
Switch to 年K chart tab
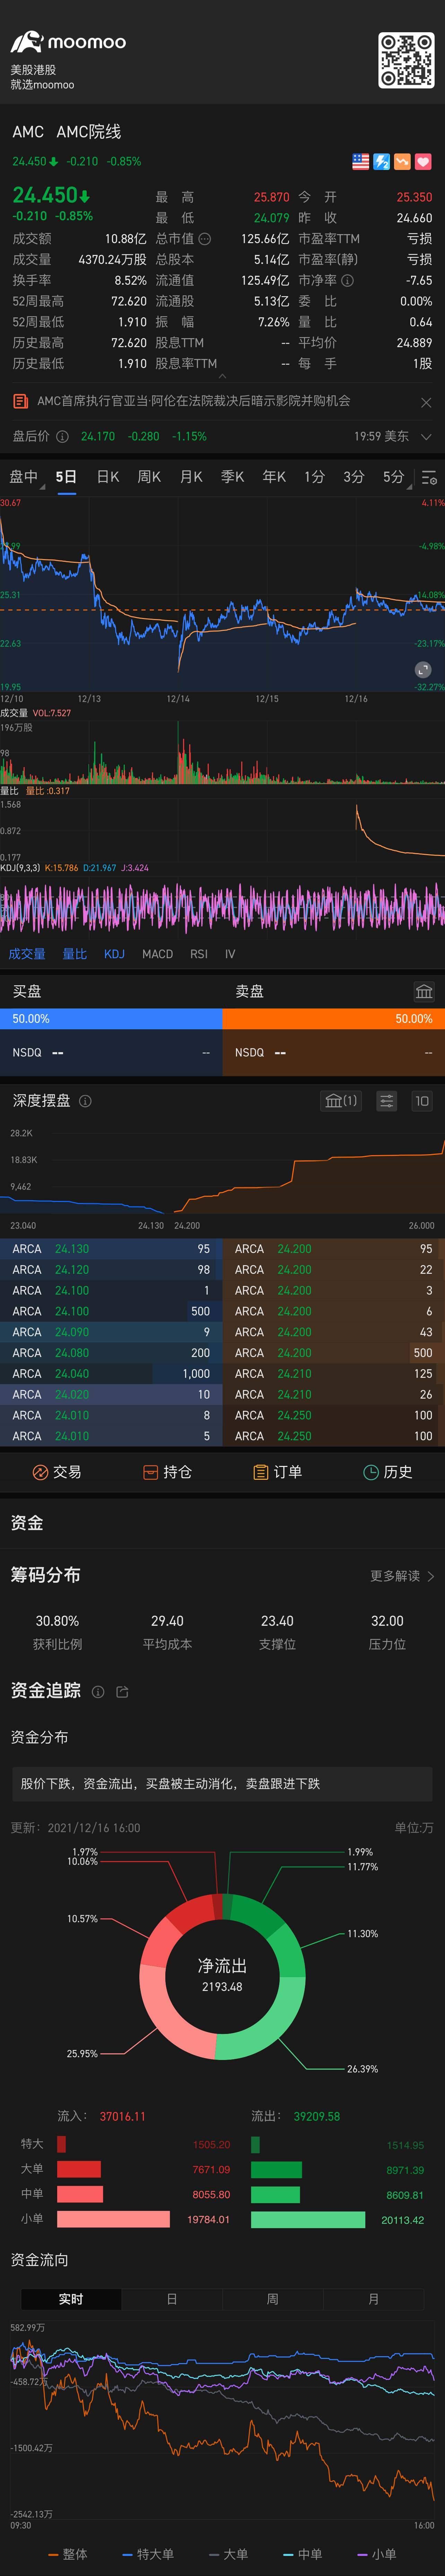[x=274, y=477]
